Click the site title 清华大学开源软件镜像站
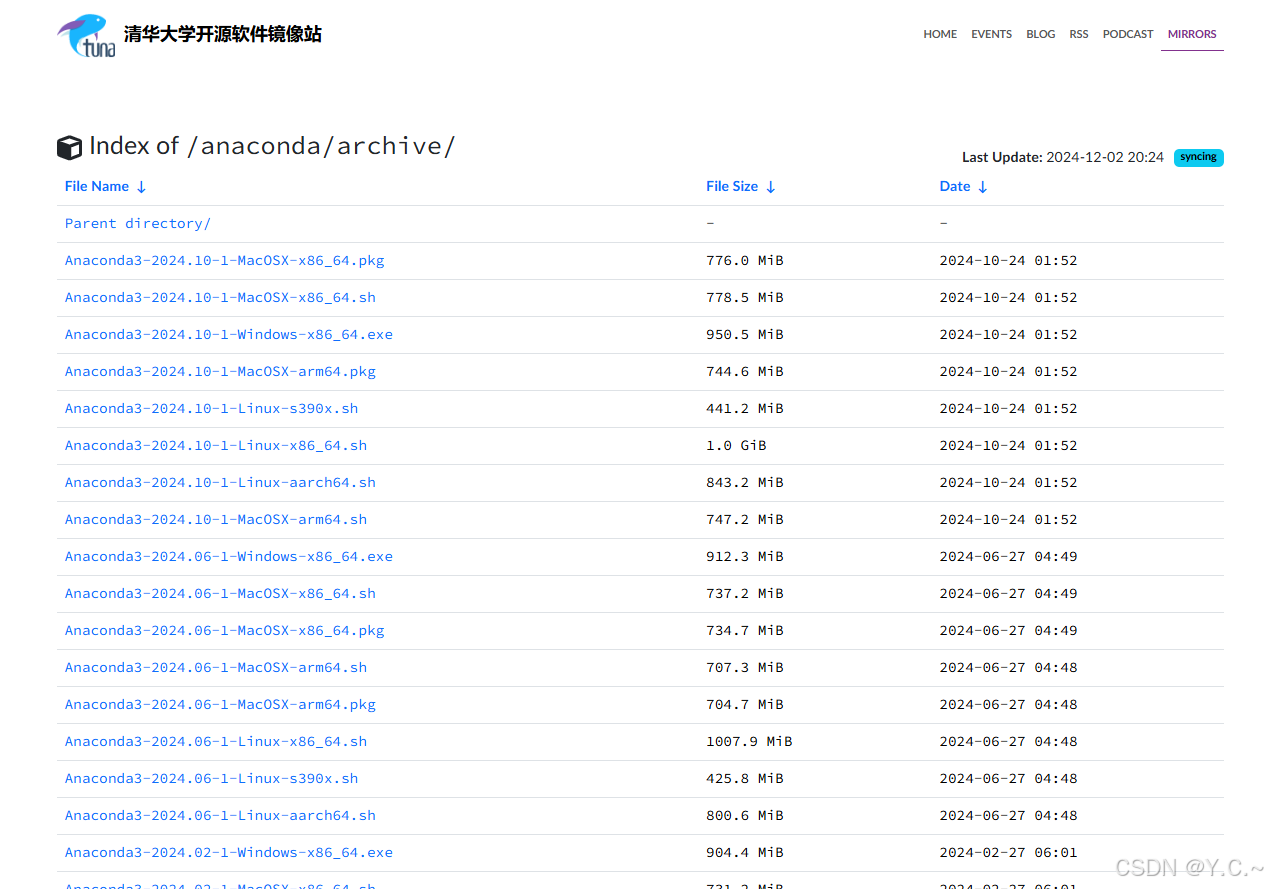Image resolution: width=1268 pixels, height=889 pixels. [223, 34]
